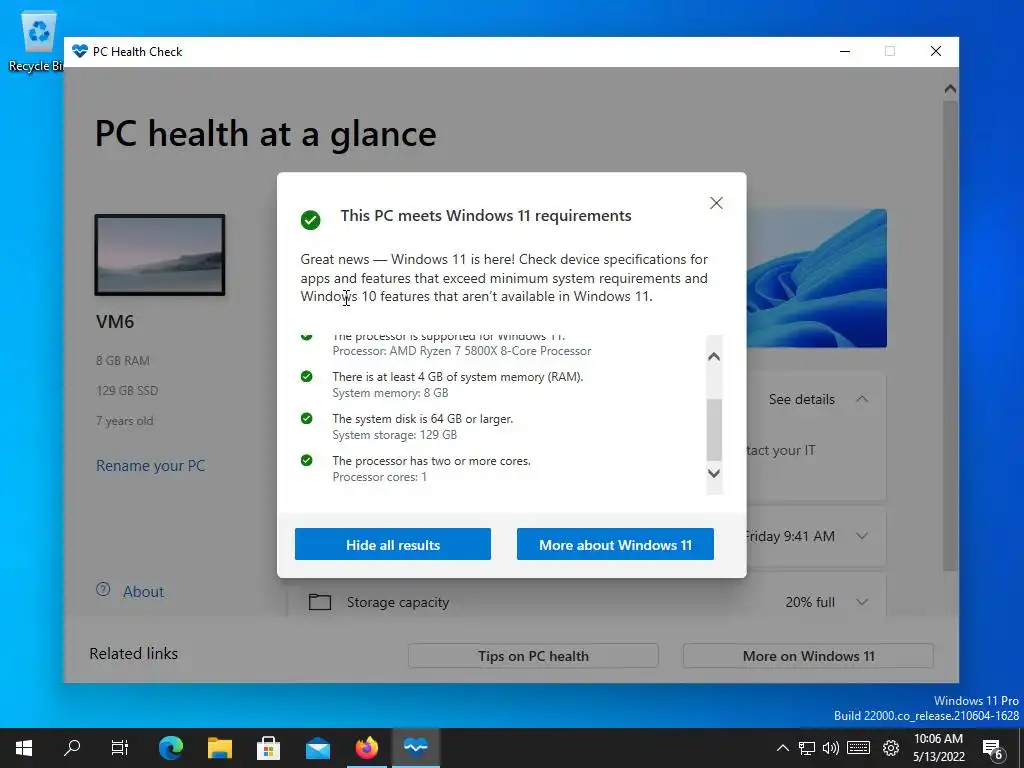Click the green check beside system disk result
Viewport: 1024px width, 768px height.
tap(306, 418)
